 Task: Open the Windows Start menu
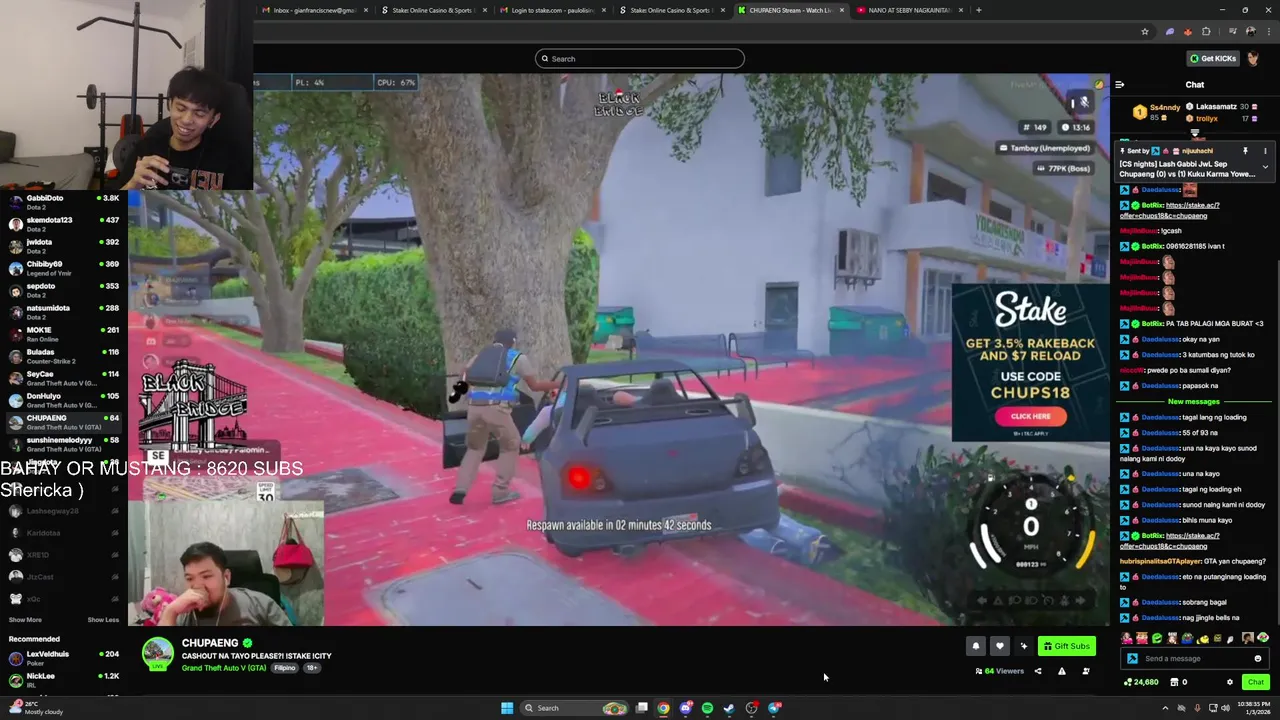(507, 708)
